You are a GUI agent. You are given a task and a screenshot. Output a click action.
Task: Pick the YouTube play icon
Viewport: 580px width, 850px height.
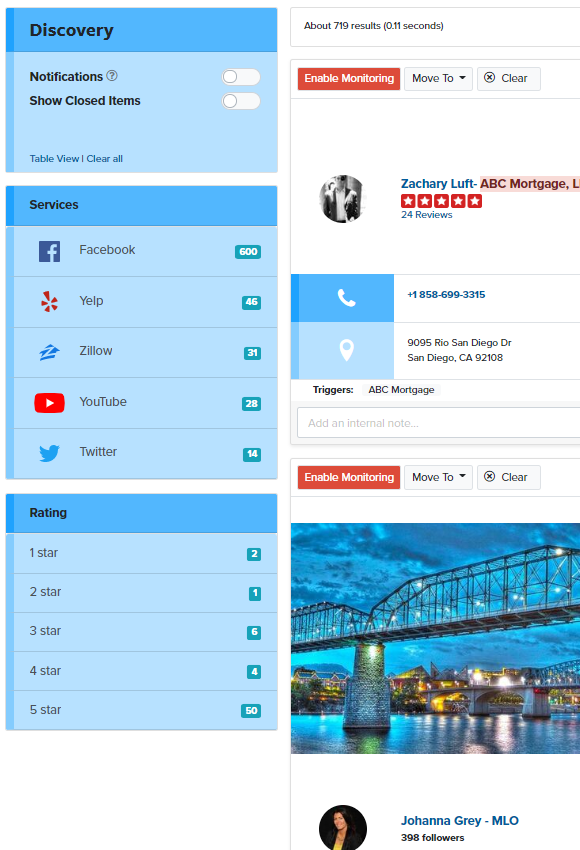pos(49,403)
